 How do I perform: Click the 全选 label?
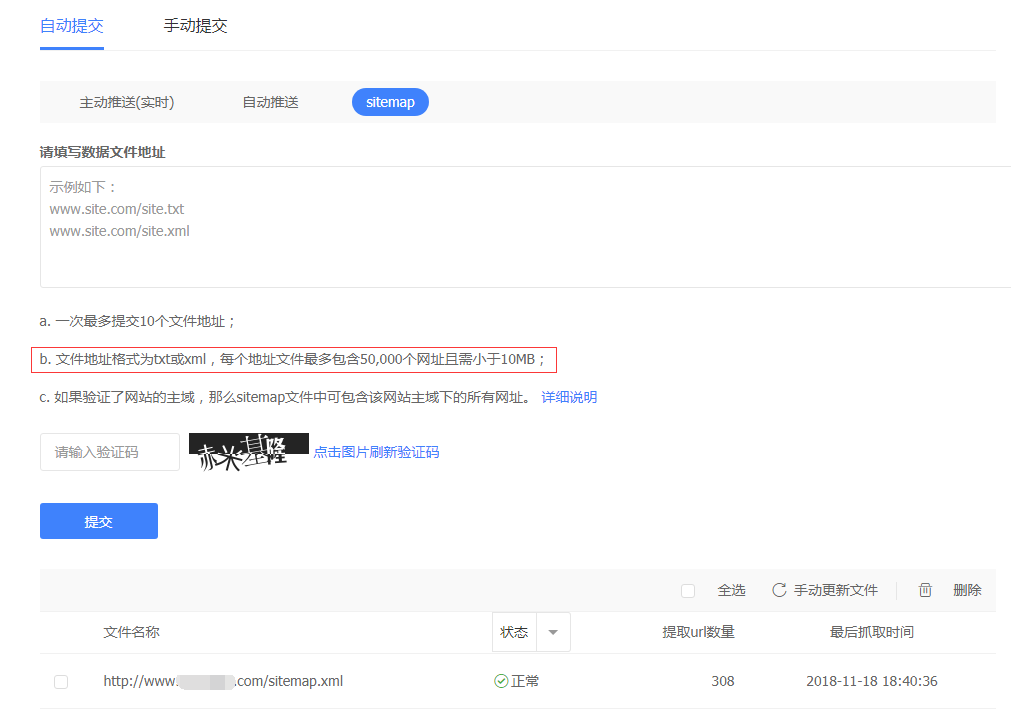click(x=731, y=590)
